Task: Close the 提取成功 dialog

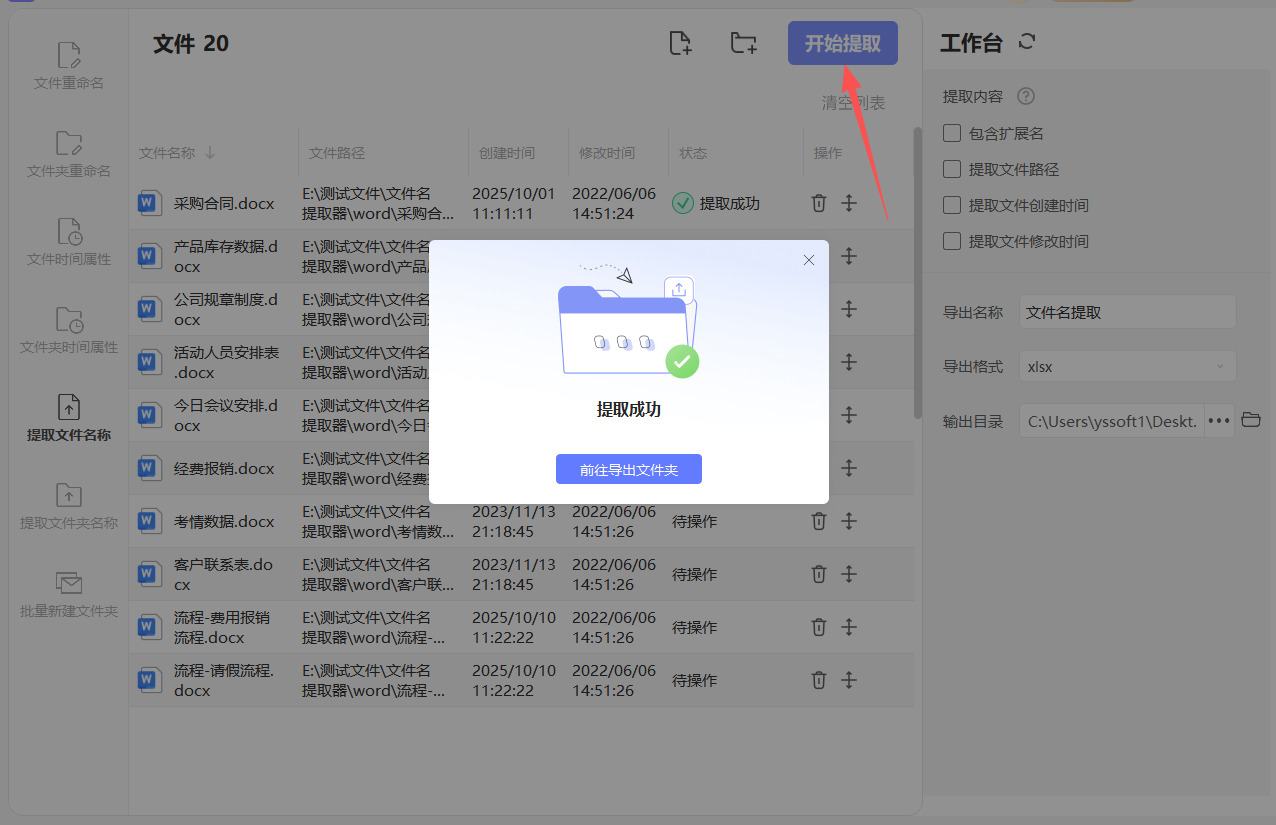Action: pyautogui.click(x=809, y=260)
